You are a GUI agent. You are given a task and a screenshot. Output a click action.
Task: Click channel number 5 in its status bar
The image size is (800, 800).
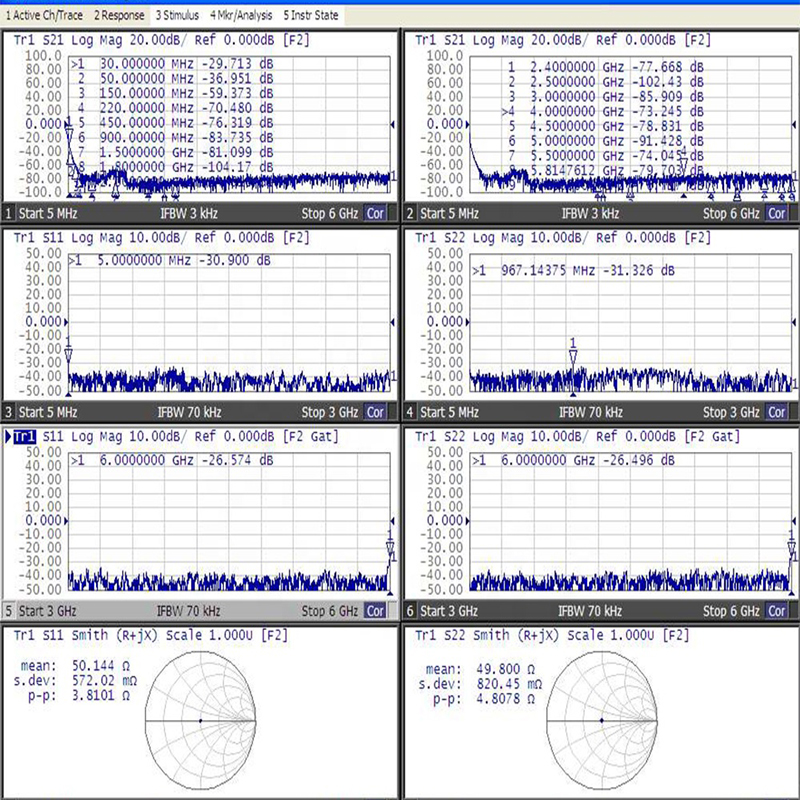pyautogui.click(x=8, y=611)
